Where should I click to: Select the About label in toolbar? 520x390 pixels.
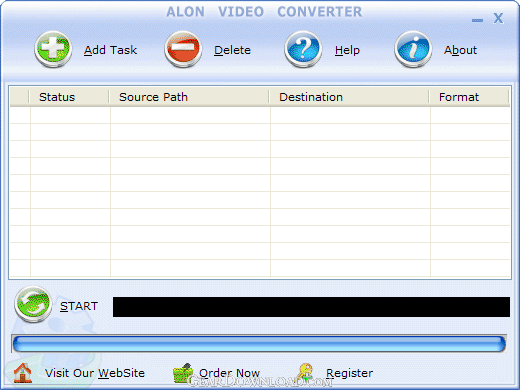[460, 50]
